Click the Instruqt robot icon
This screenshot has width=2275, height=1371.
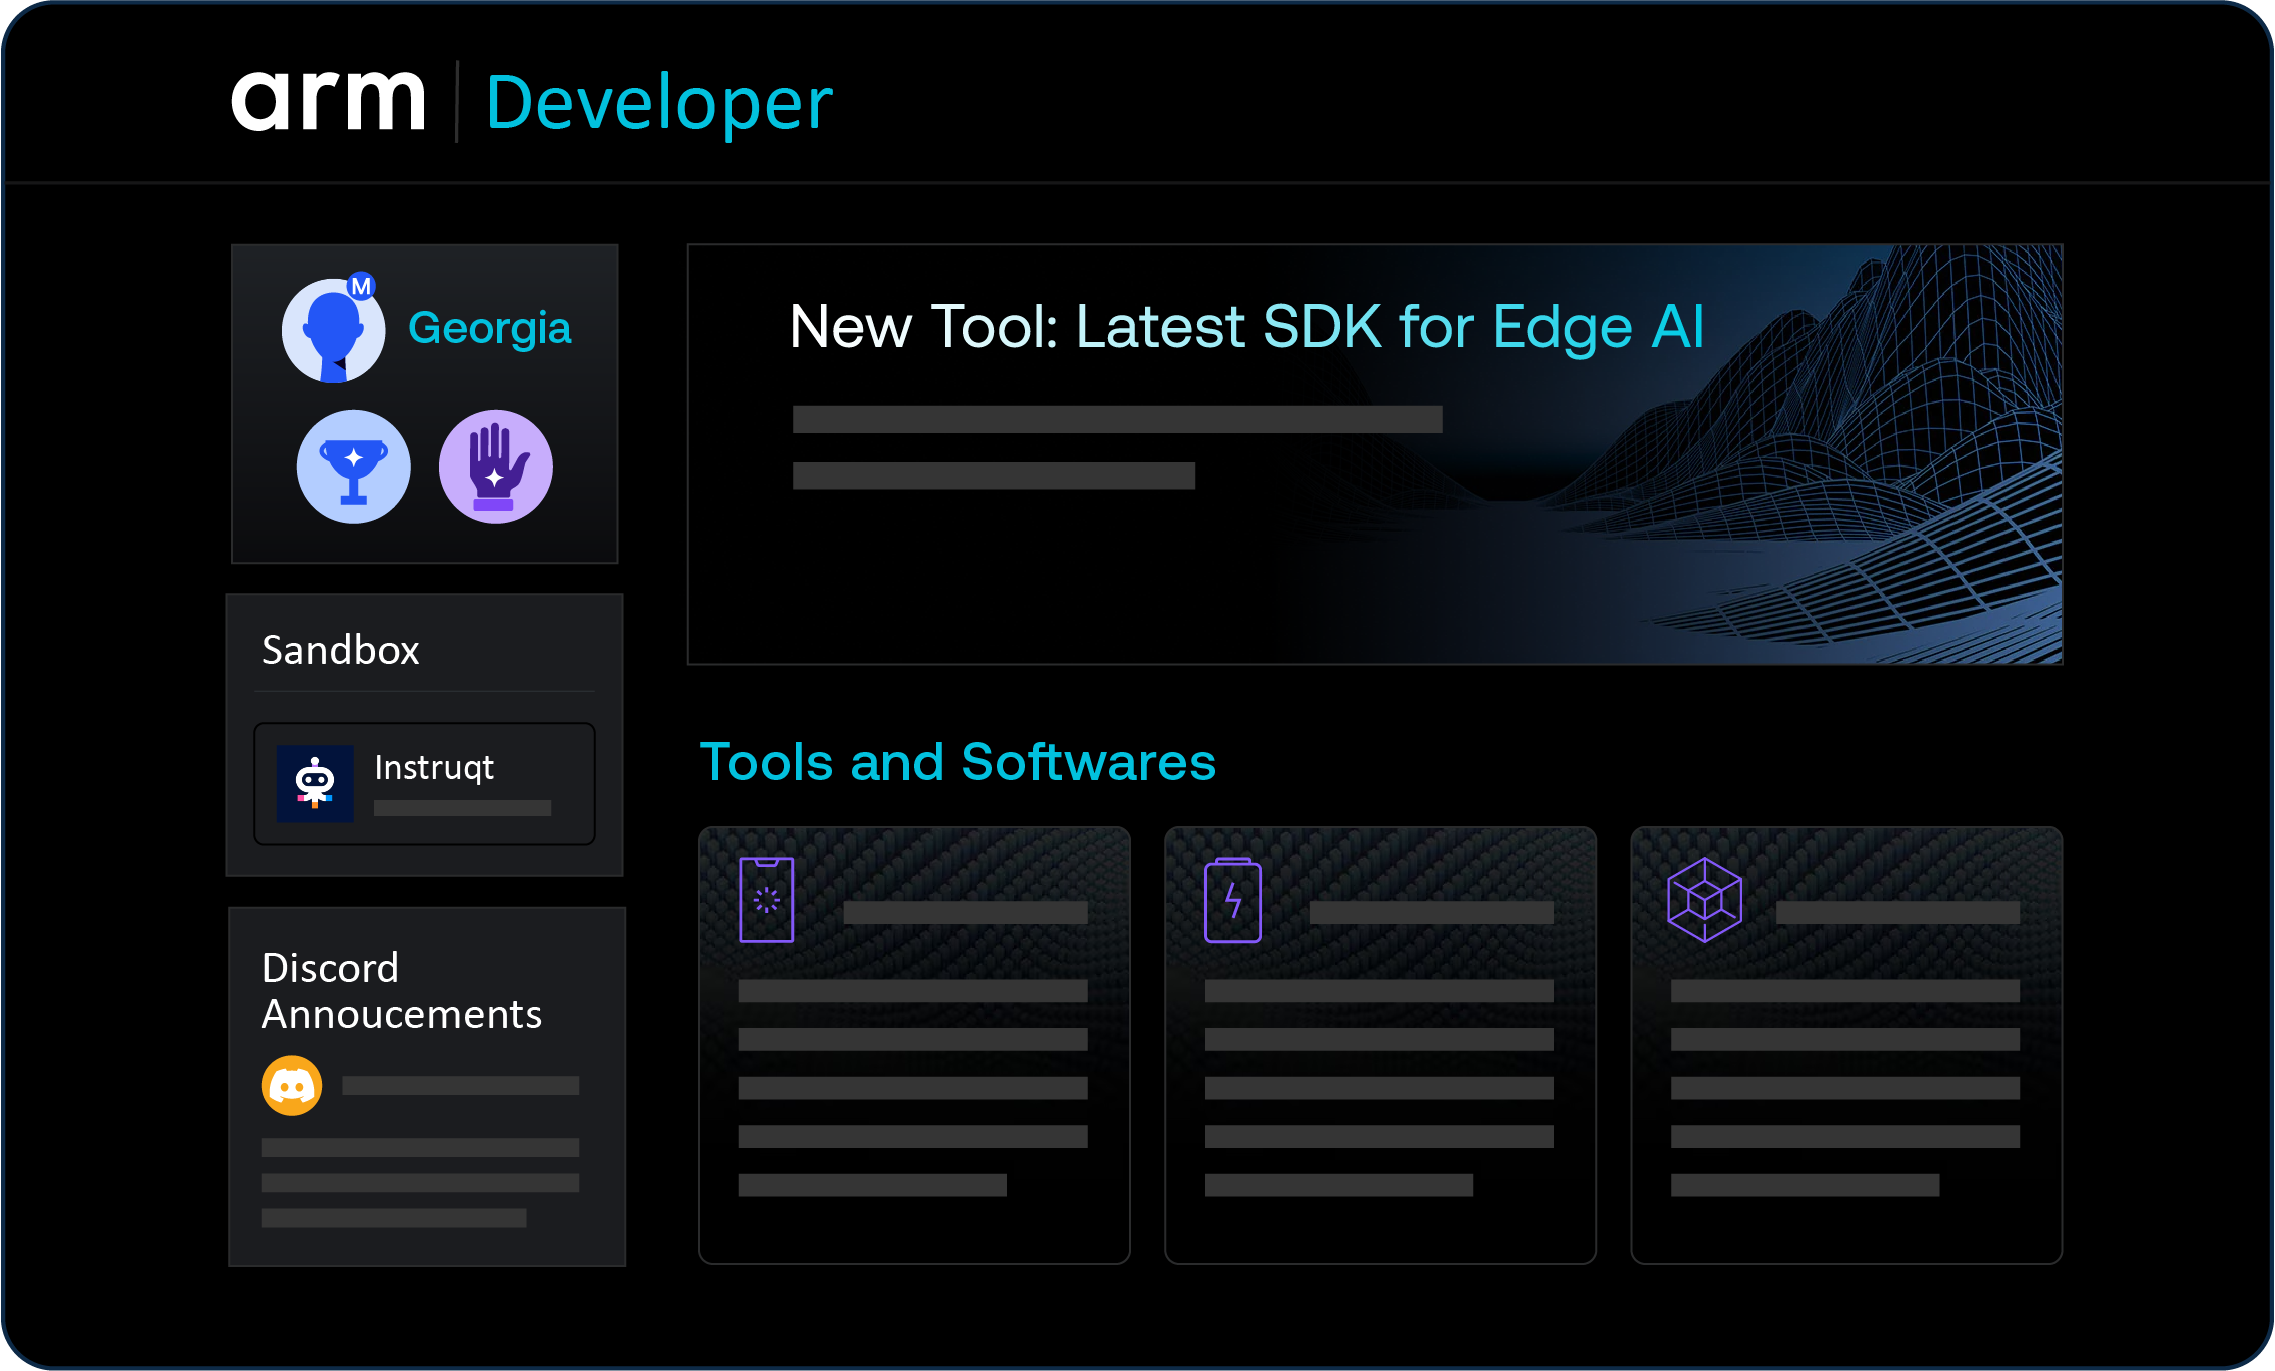pyautogui.click(x=315, y=783)
